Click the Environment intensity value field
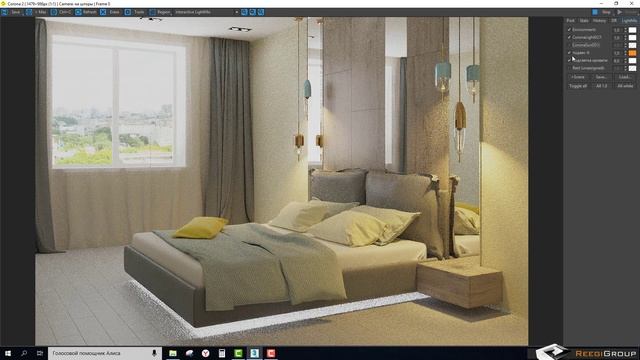Screen dimensions: 640x360 pyautogui.click(x=617, y=30)
